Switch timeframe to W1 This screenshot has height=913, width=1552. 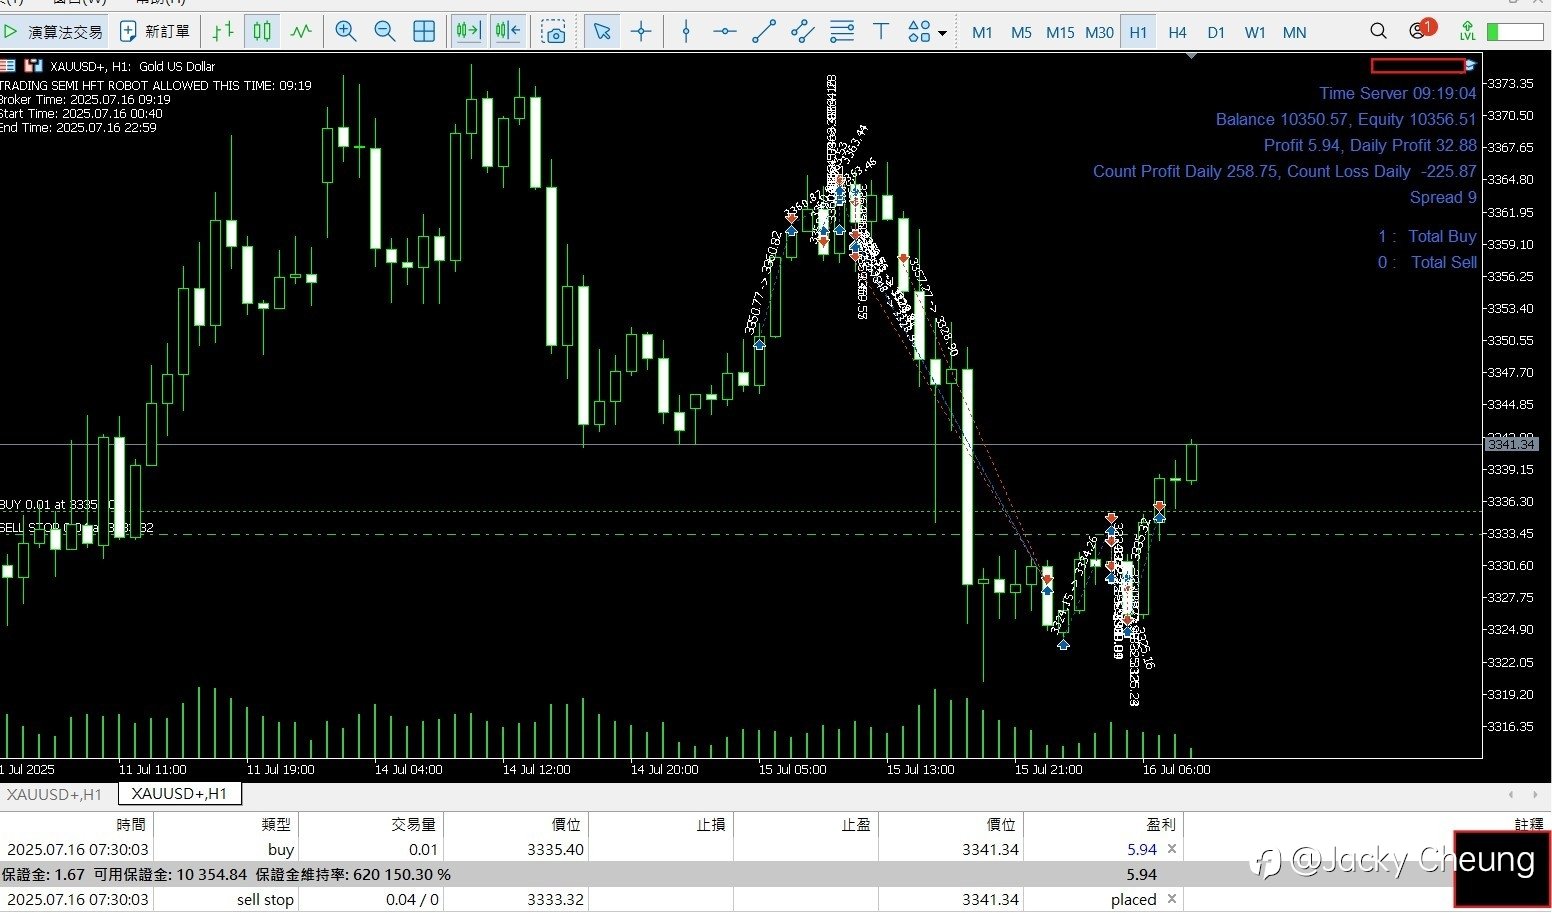pos(1255,32)
